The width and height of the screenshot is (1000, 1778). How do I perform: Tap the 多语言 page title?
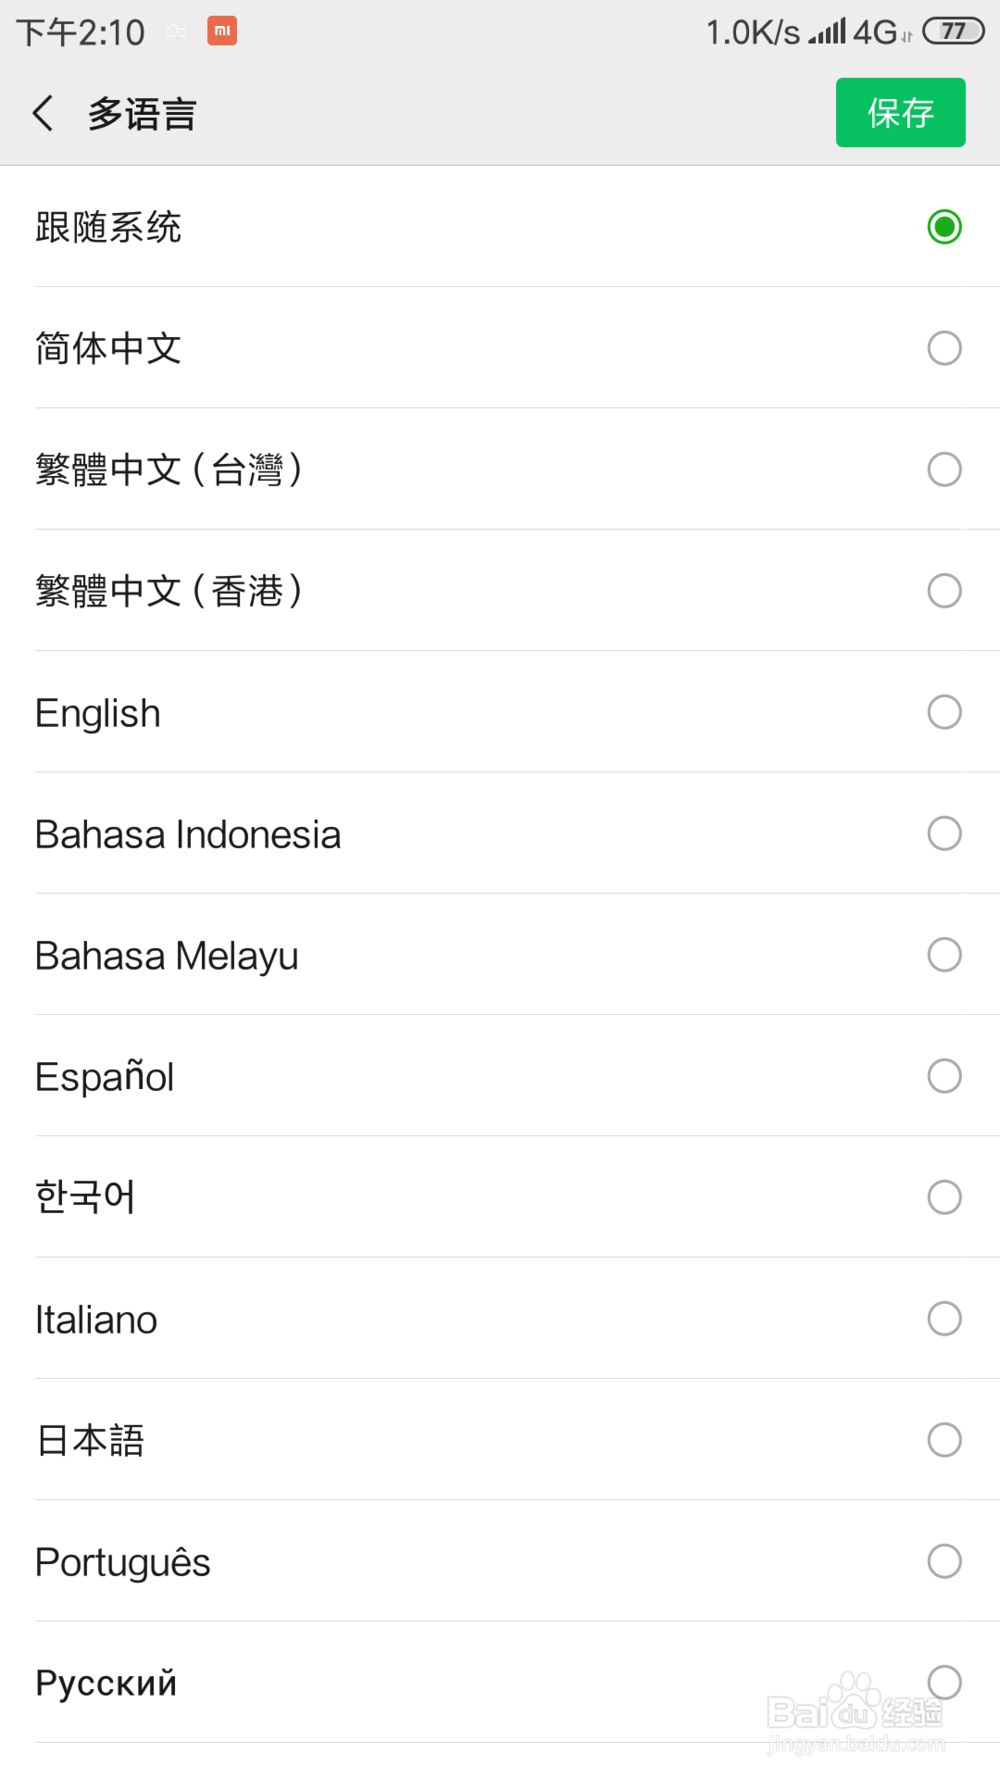(x=142, y=114)
